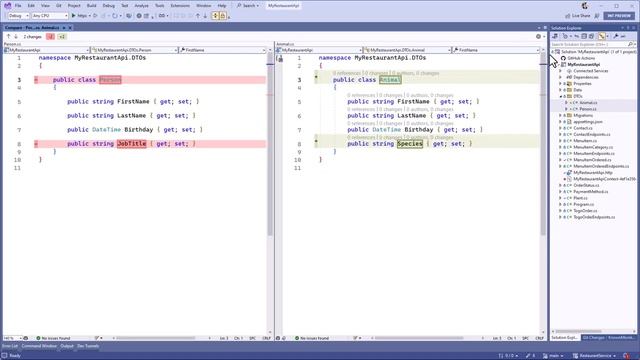The width and height of the screenshot is (640, 360).
Task: Open the Git menu
Action: tap(59, 6)
